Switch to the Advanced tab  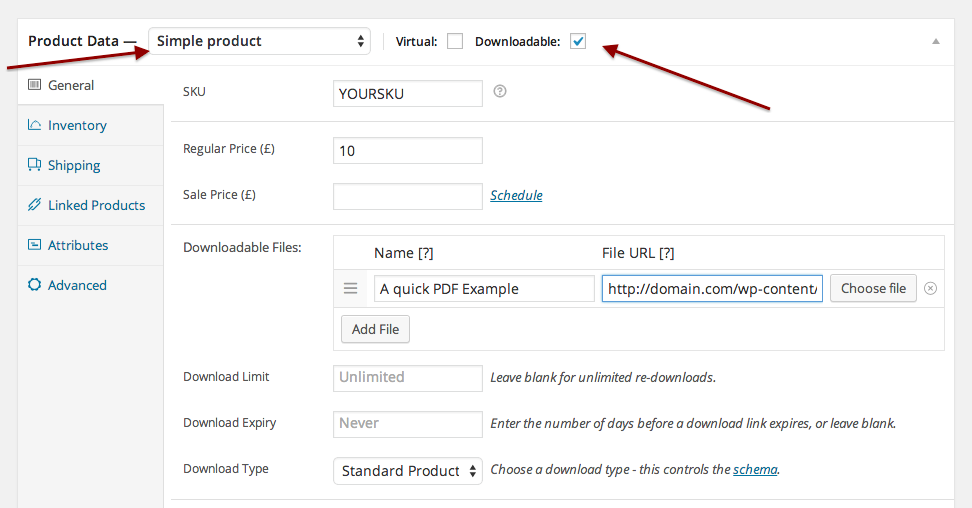91,285
